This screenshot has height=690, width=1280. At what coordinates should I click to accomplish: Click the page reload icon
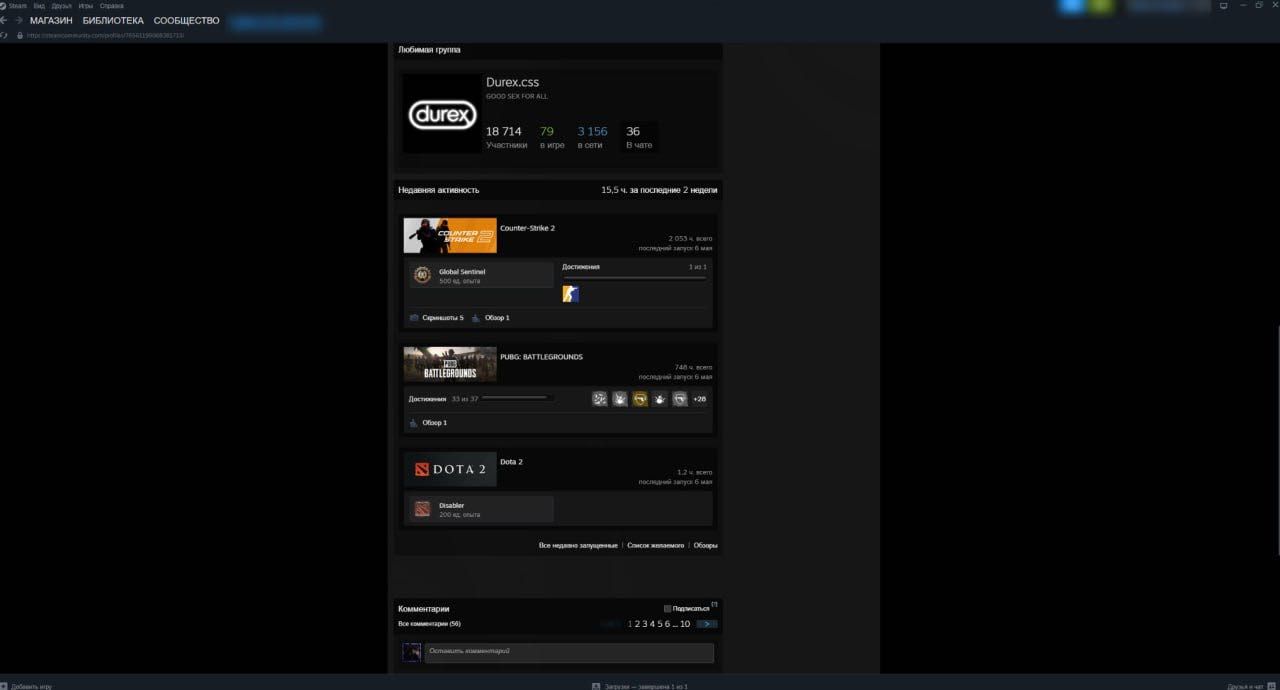pyautogui.click(x=4, y=35)
